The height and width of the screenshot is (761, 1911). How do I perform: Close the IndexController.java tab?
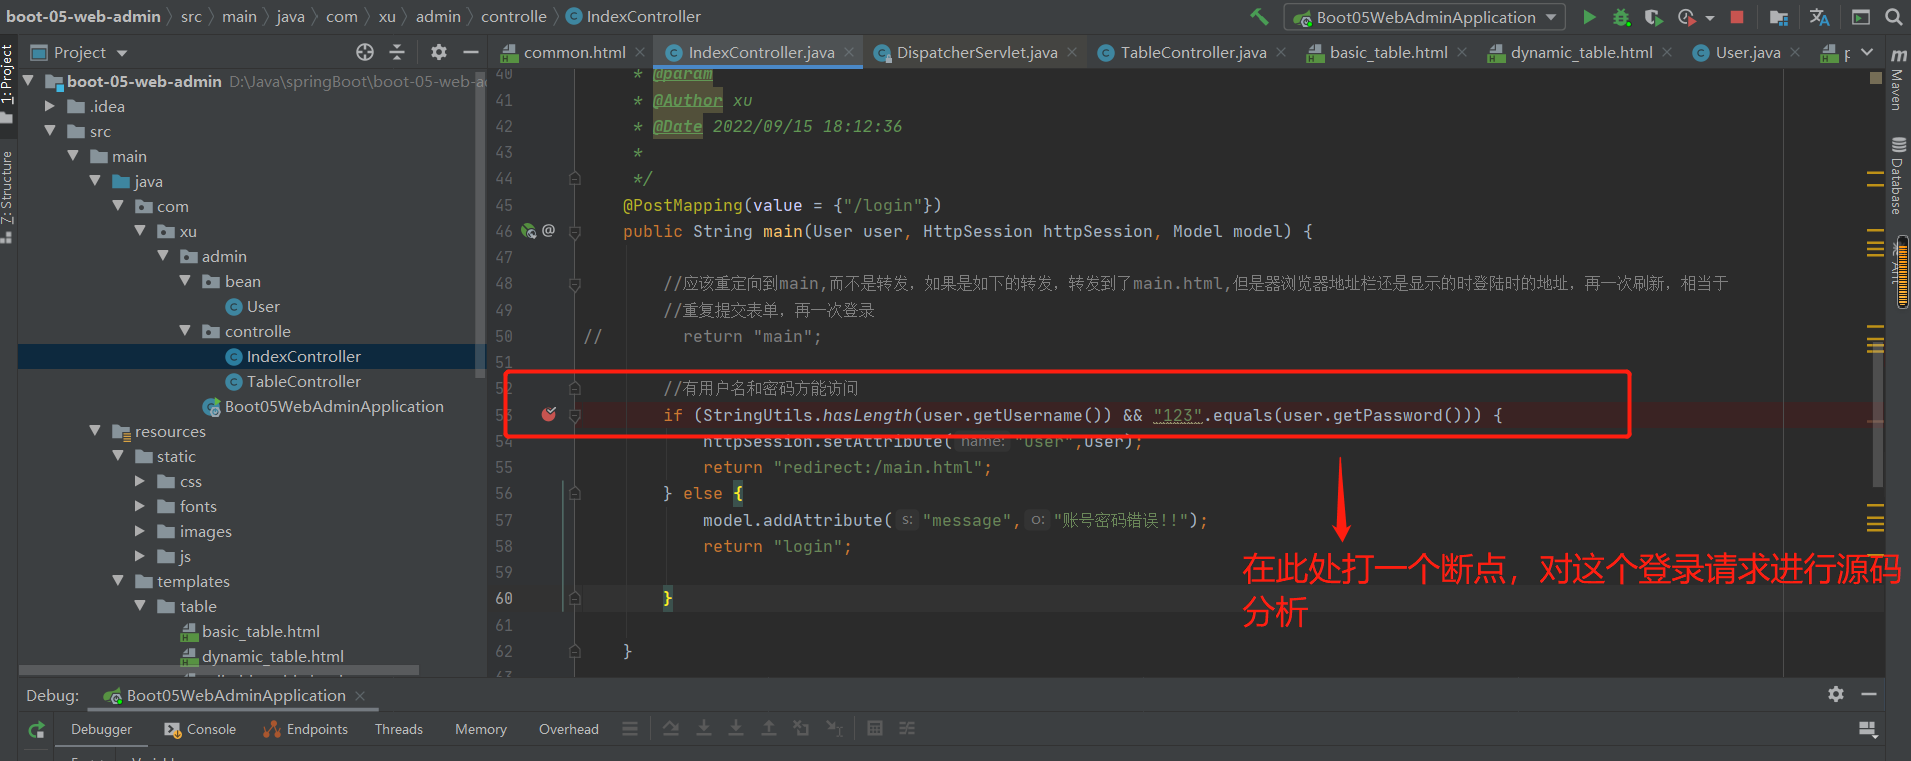[x=849, y=52]
